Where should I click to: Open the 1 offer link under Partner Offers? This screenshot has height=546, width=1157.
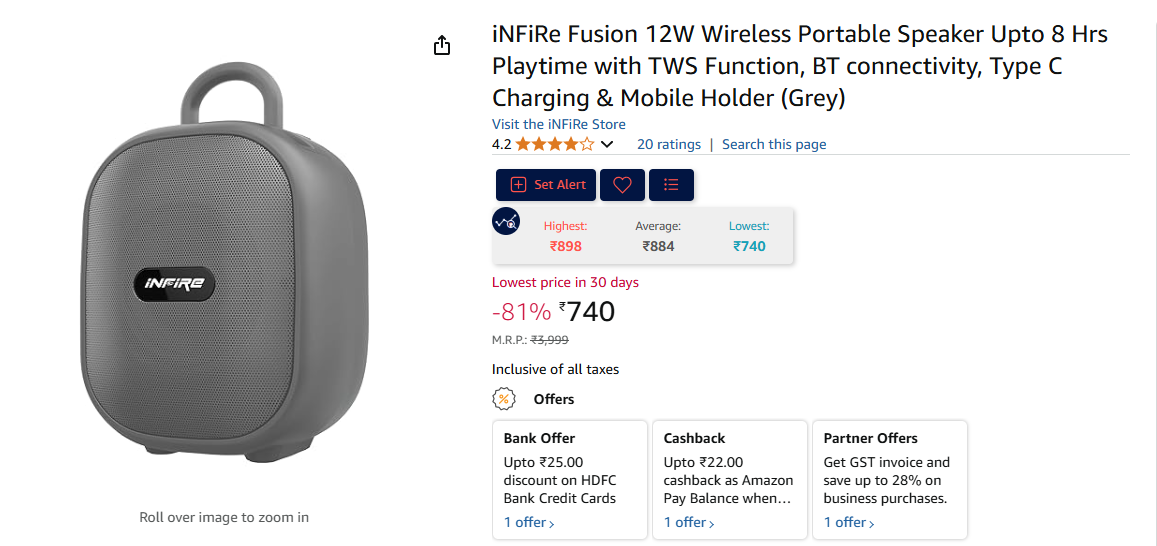848,522
